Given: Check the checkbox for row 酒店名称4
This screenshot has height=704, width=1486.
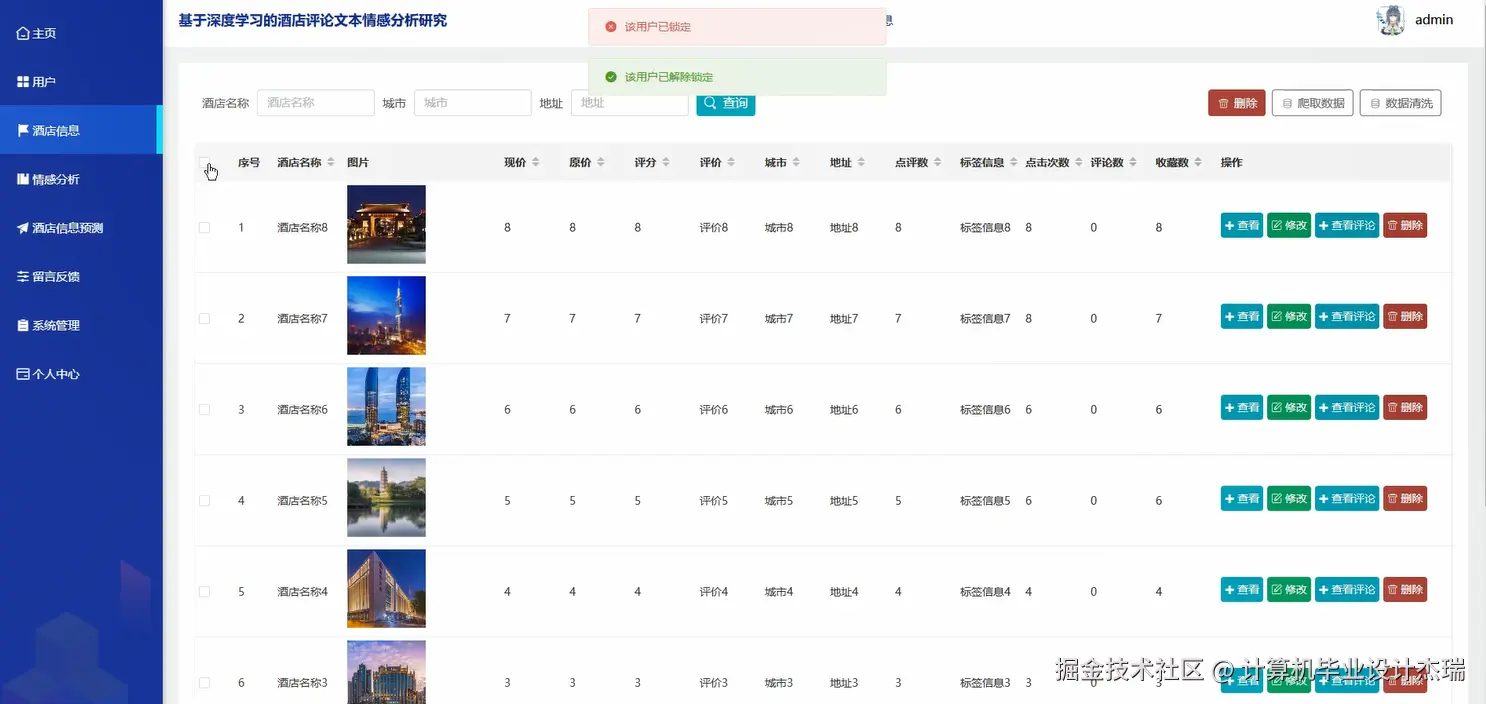Looking at the screenshot, I should pos(204,592).
